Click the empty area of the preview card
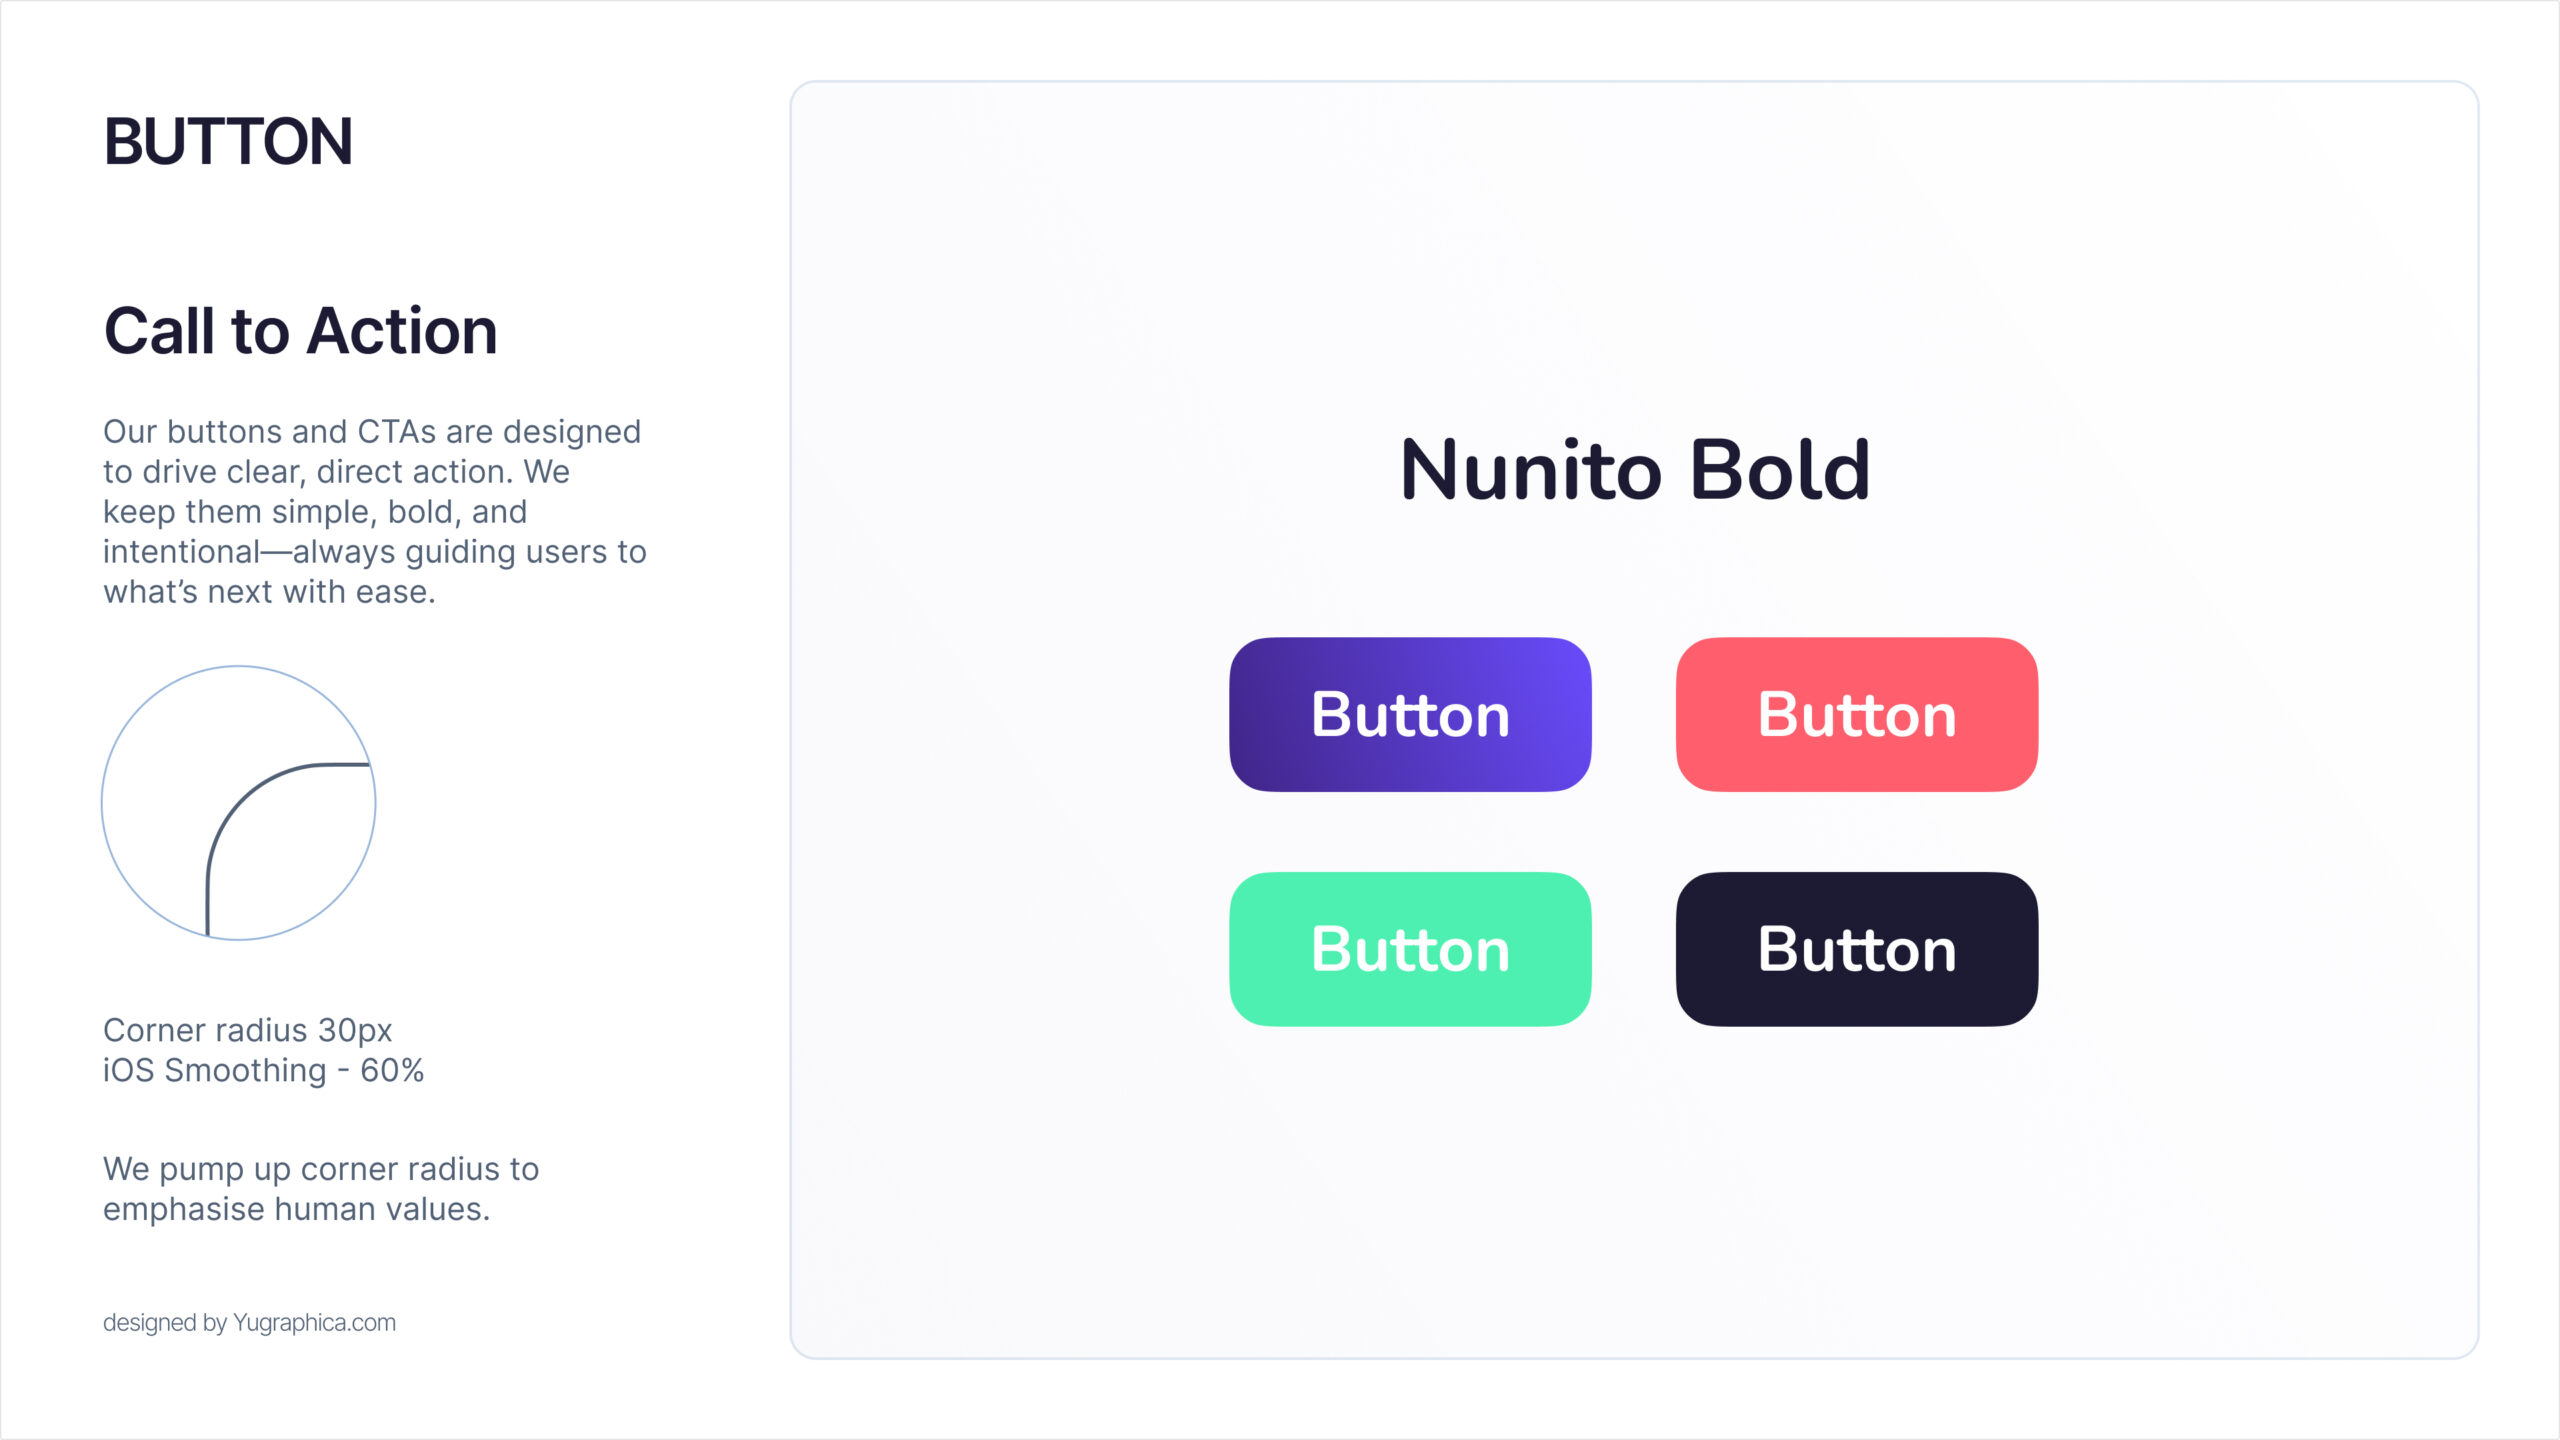The width and height of the screenshot is (2560, 1440). [1634, 1200]
